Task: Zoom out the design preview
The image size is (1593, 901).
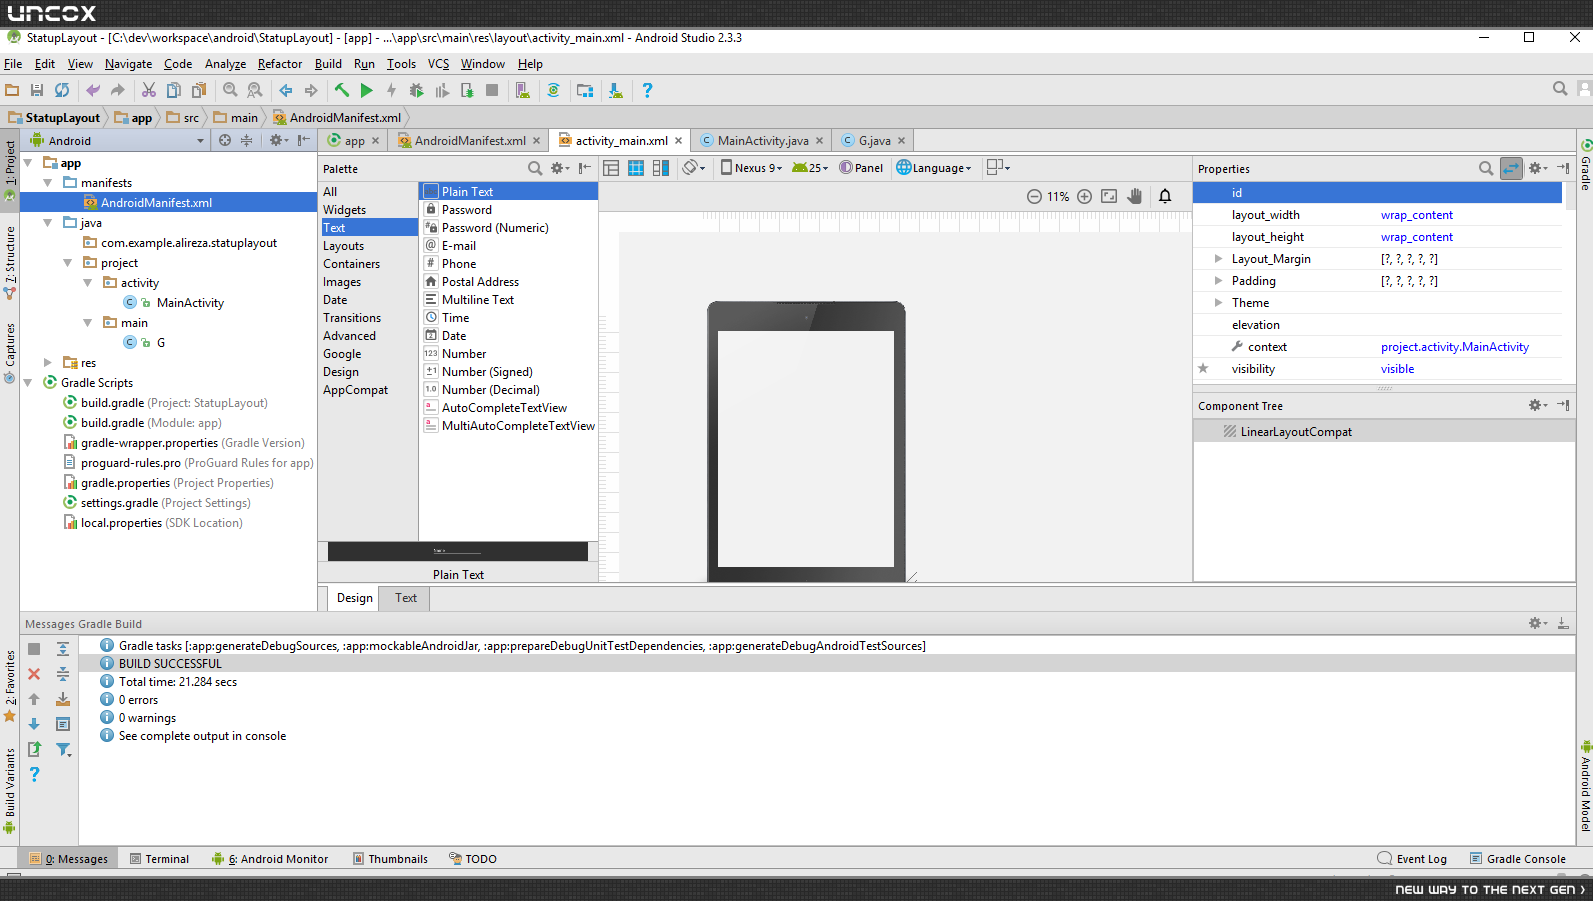Action: [x=1034, y=196]
